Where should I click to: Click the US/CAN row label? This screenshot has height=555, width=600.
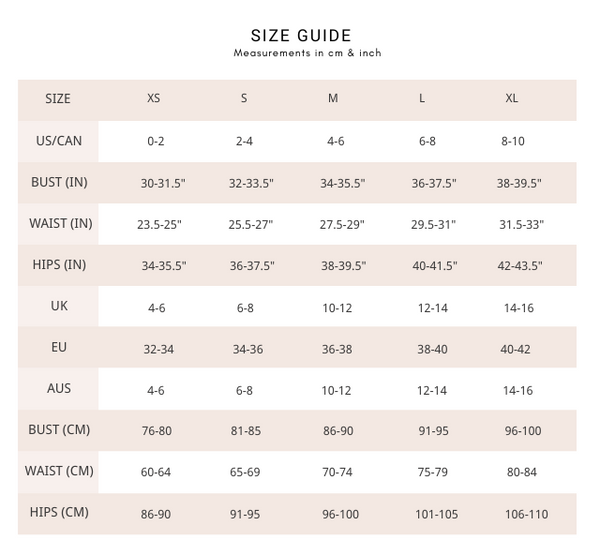59,141
